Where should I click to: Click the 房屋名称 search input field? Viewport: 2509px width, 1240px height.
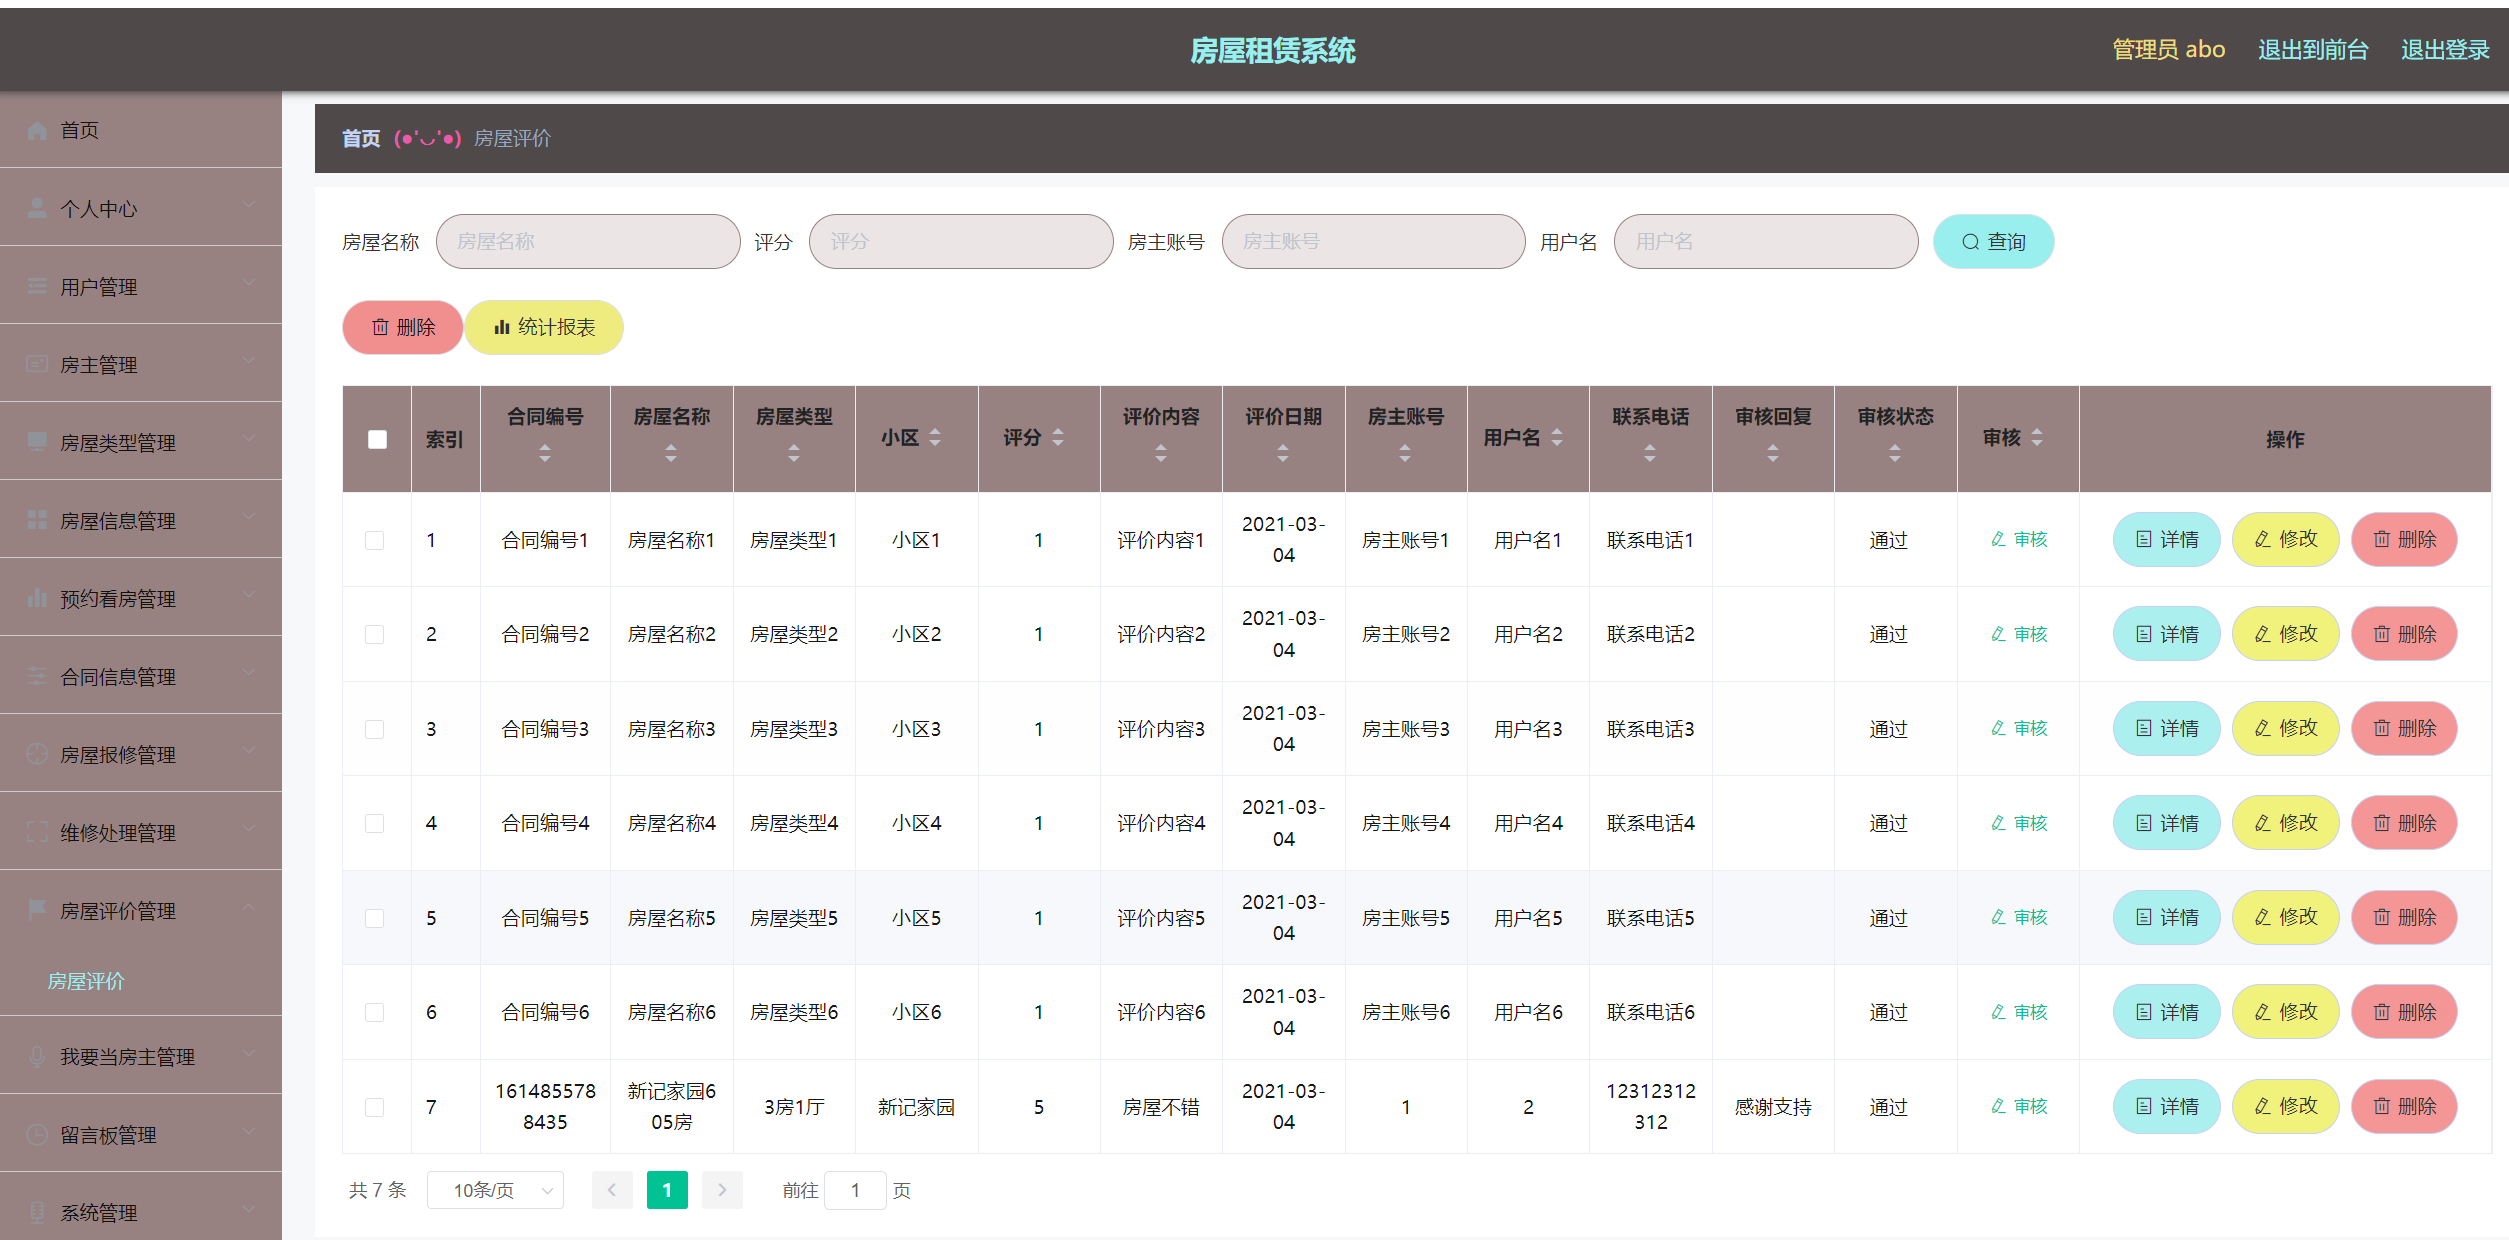pyautogui.click(x=588, y=242)
